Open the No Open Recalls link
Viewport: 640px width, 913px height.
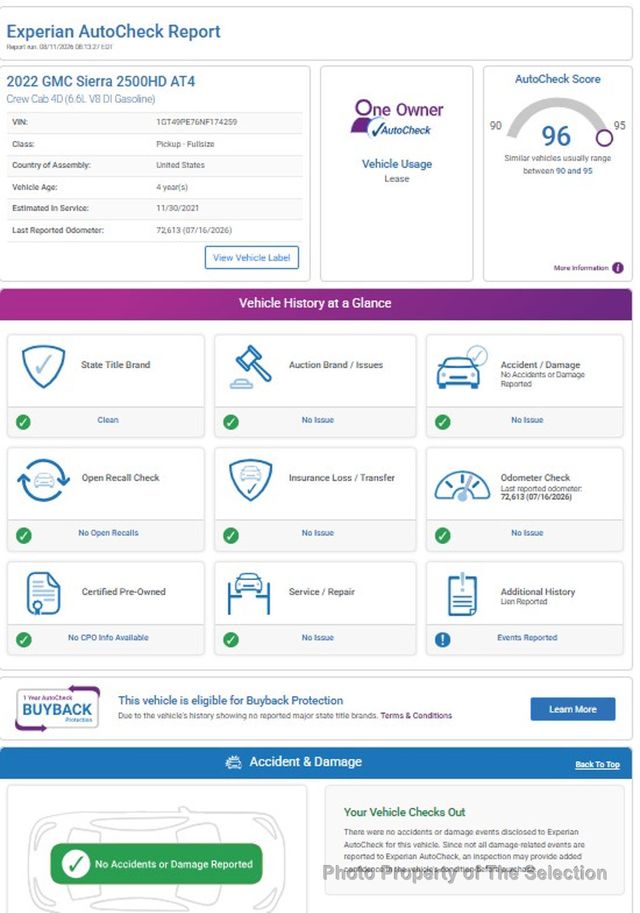108,533
